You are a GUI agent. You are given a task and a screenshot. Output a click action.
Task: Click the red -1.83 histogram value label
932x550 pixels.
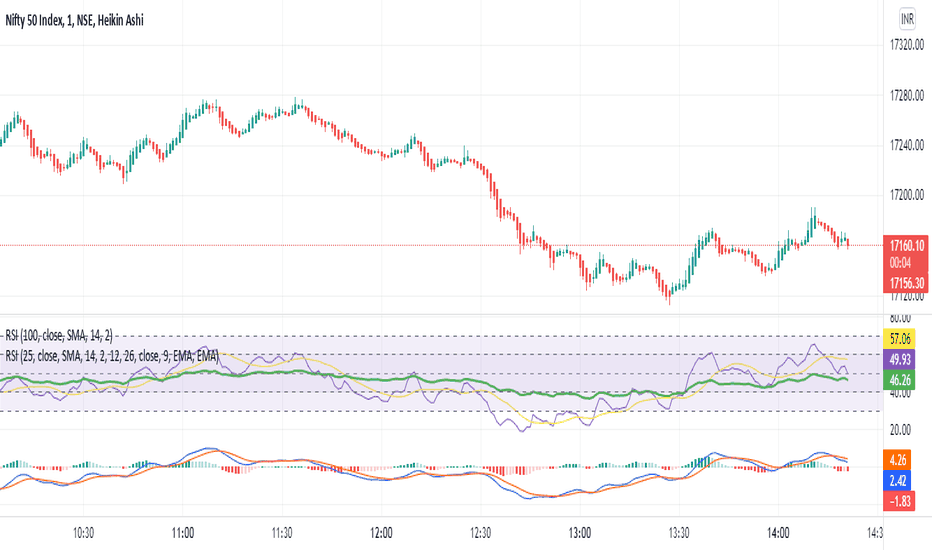point(899,501)
